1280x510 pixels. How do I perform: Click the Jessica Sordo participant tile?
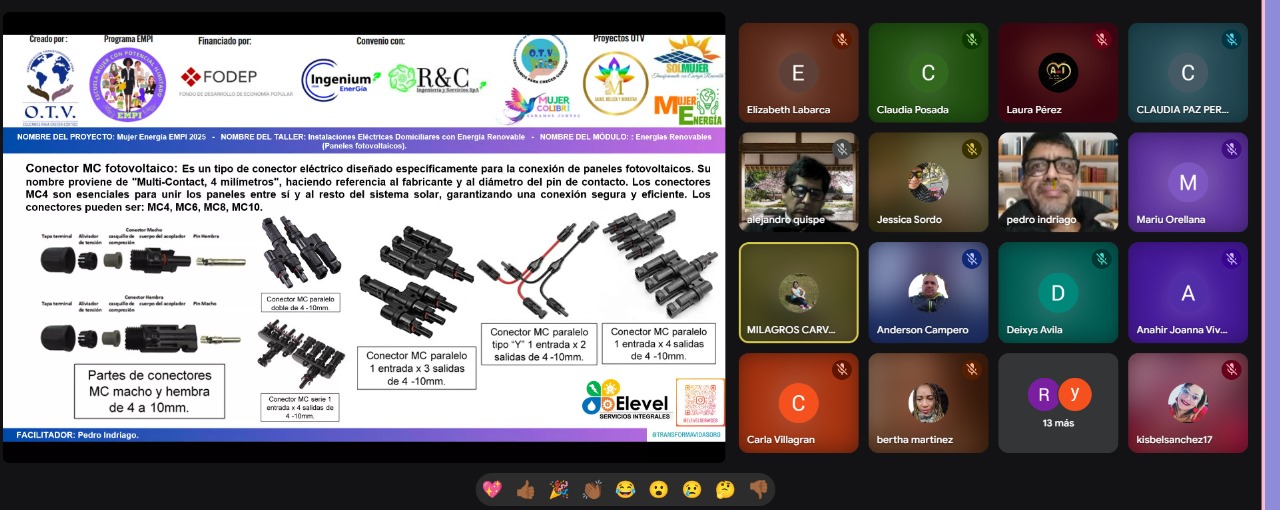928,180
